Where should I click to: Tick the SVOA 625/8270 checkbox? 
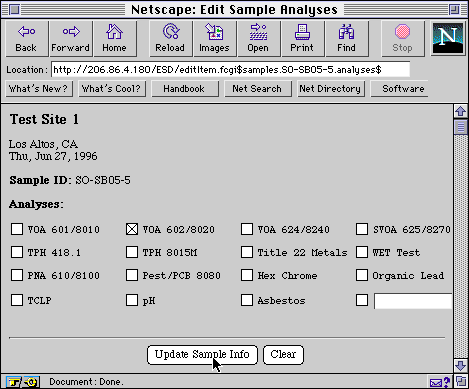[362, 229]
